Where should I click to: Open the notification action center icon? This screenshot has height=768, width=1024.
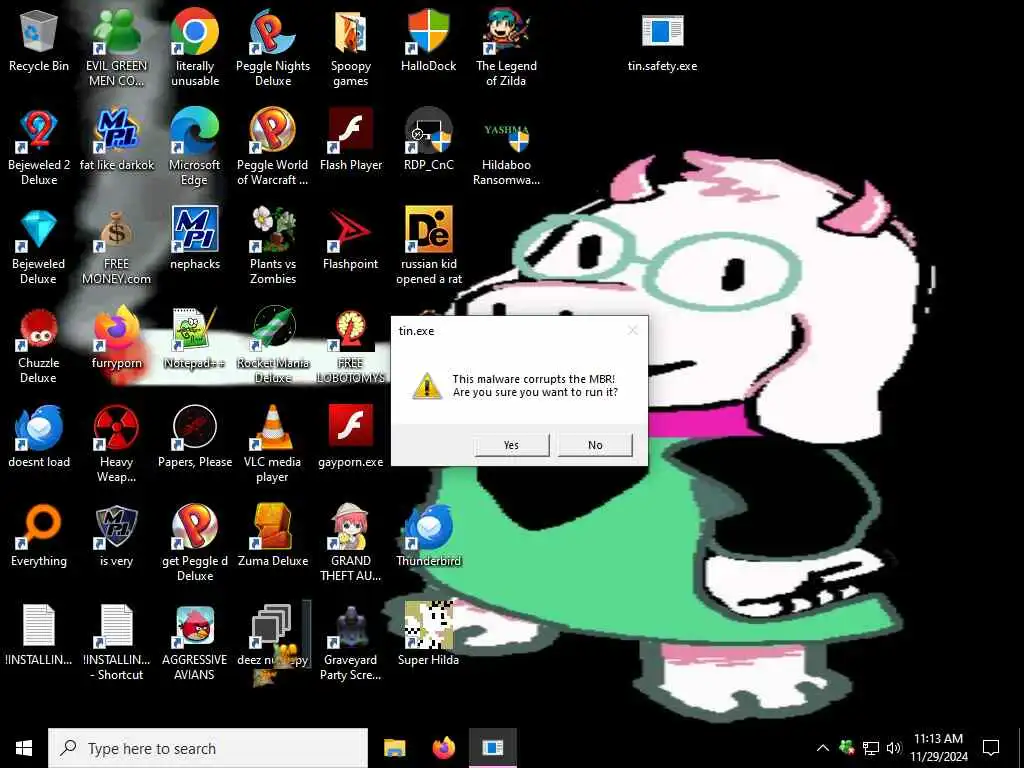(x=991, y=748)
